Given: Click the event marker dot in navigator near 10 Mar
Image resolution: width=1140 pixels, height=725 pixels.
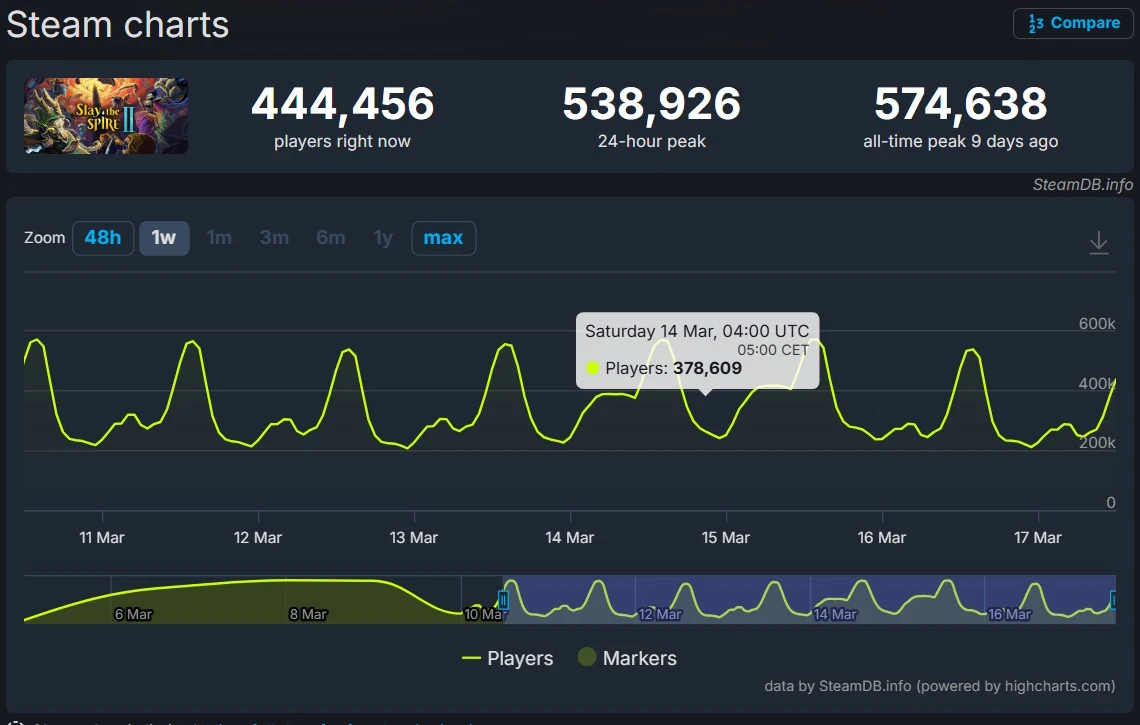Looking at the screenshot, I should [476, 608].
